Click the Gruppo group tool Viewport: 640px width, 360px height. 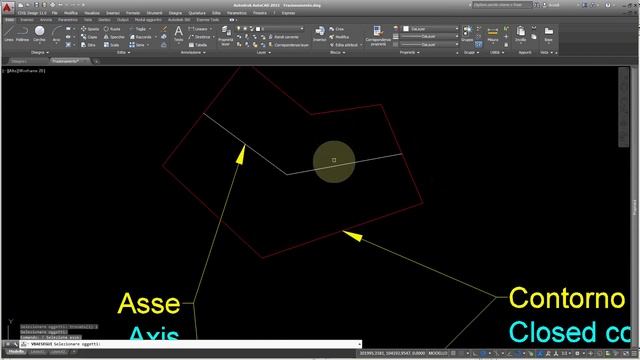click(467, 34)
